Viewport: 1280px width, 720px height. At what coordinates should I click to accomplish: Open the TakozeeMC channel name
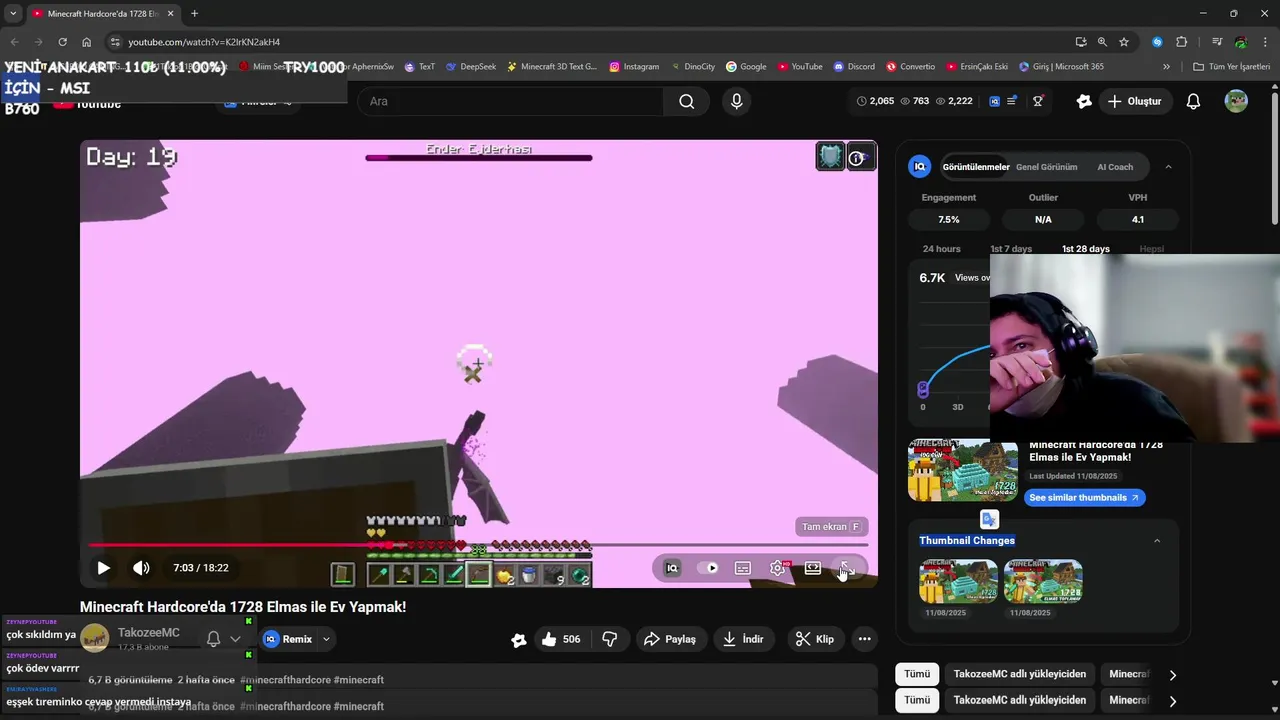tap(149, 632)
